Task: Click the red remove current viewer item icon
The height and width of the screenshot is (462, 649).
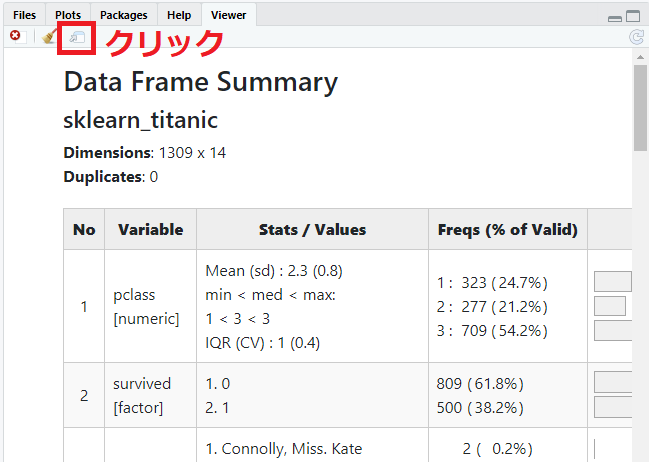Action: (15, 37)
